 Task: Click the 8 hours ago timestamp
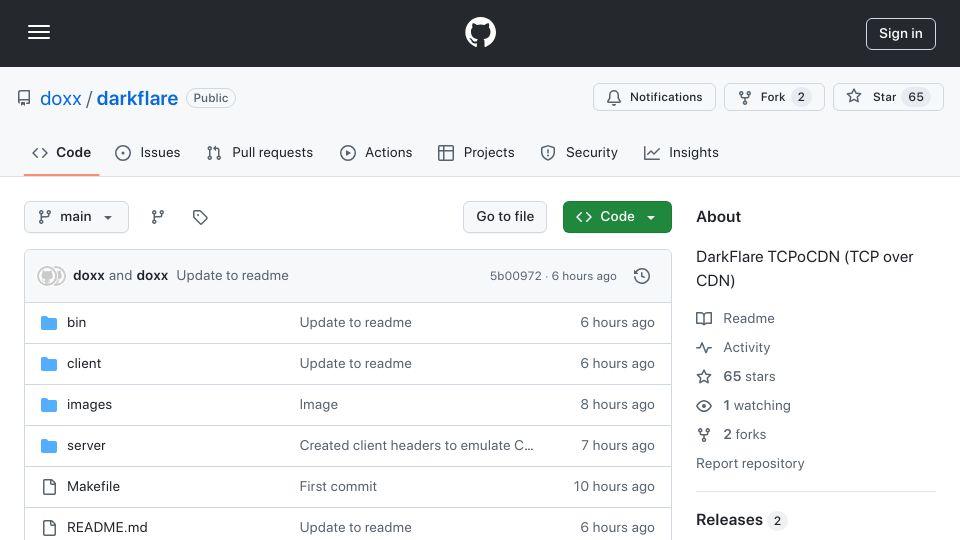(617, 405)
